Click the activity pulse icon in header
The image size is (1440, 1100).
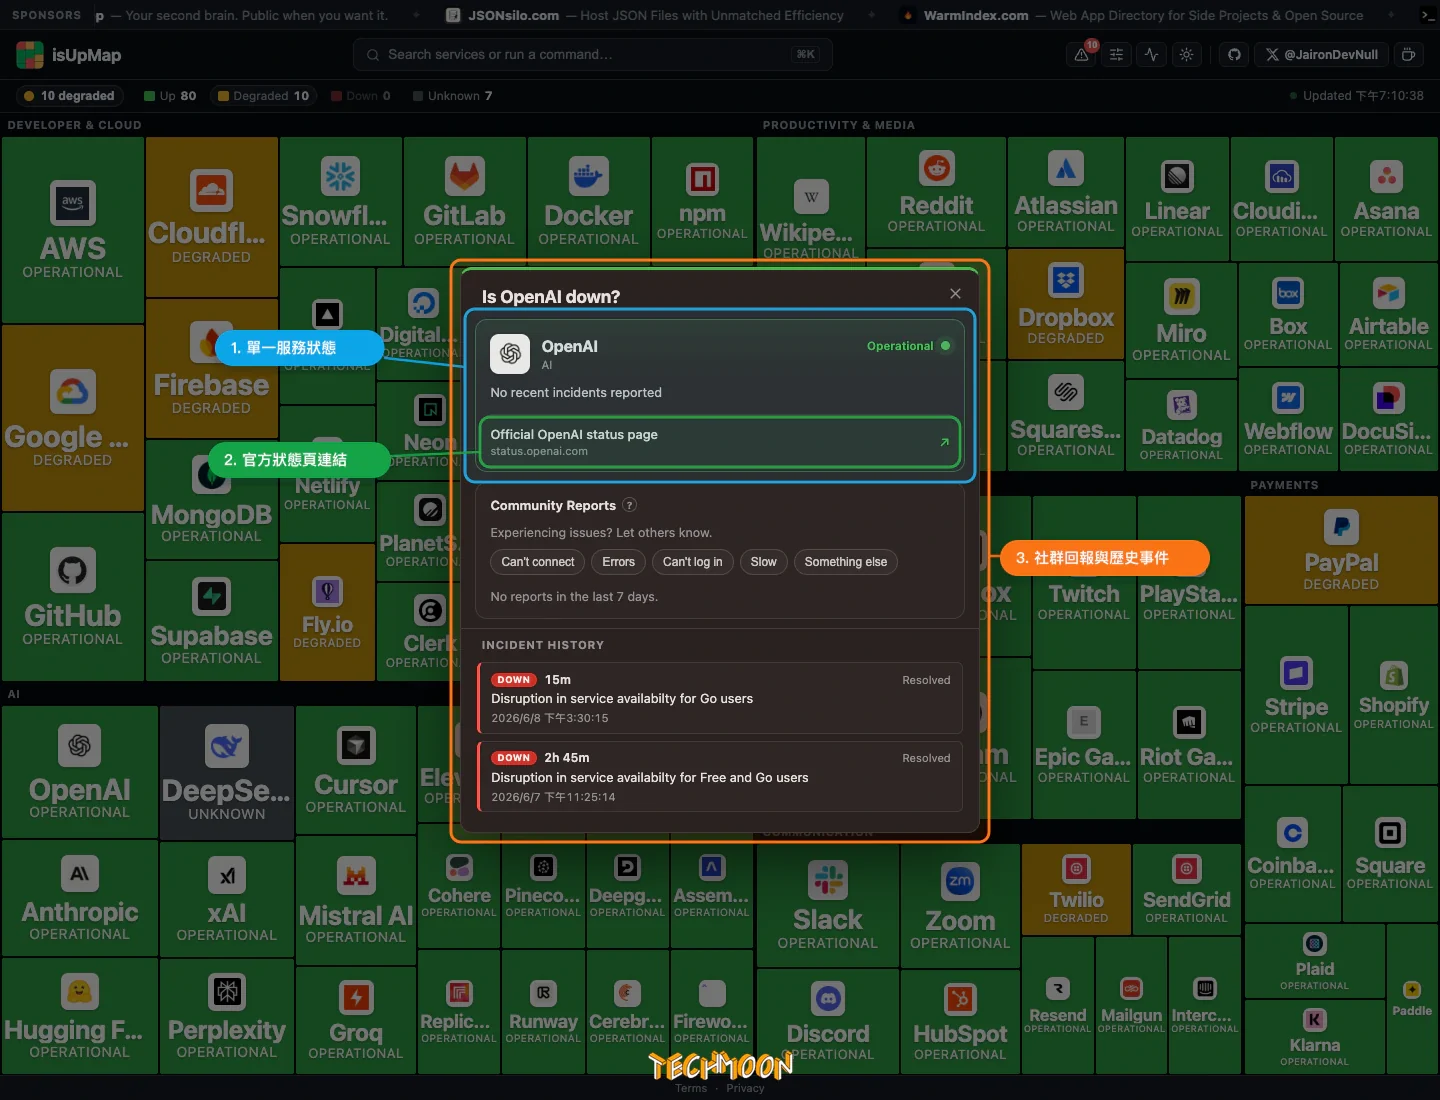(x=1152, y=54)
